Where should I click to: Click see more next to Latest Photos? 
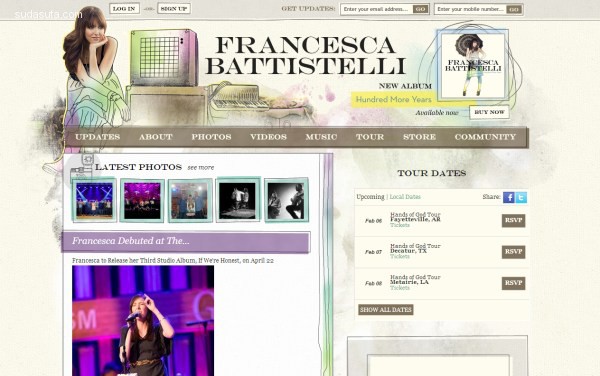click(201, 168)
